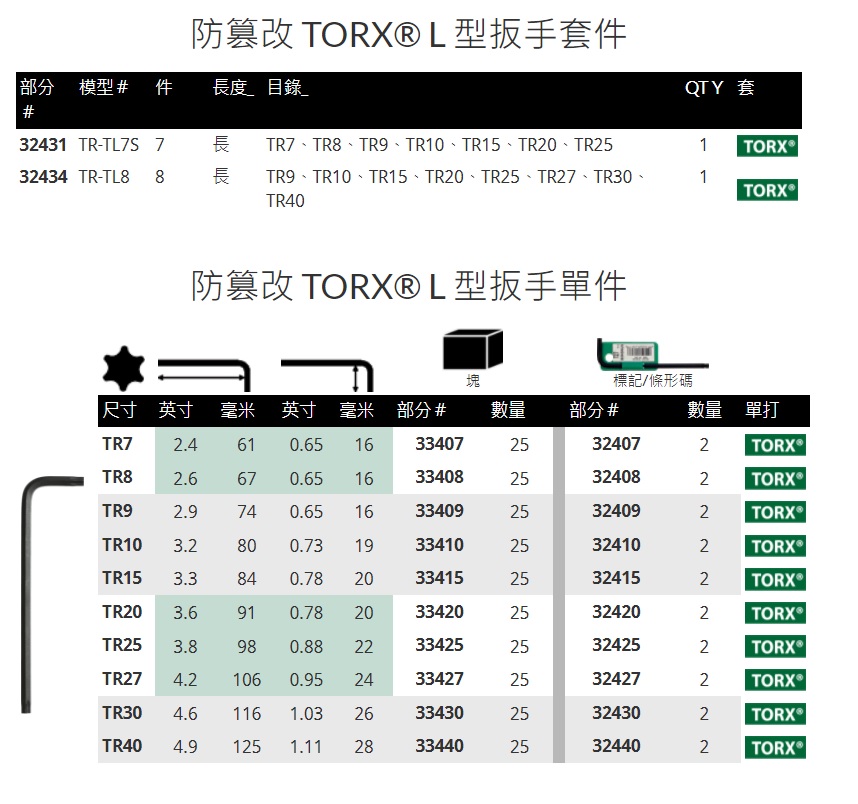Click bulk part number 33425

pos(439,645)
